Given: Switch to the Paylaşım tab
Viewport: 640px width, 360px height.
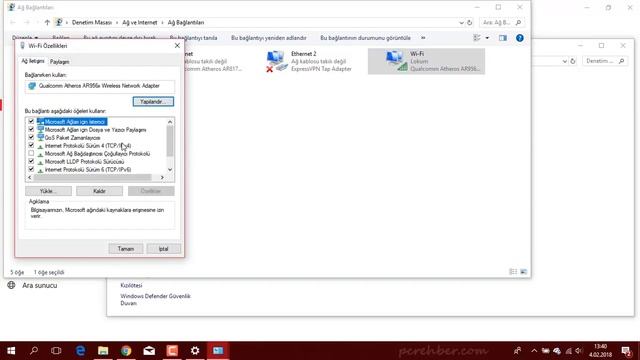Looking at the screenshot, I should (x=60, y=62).
